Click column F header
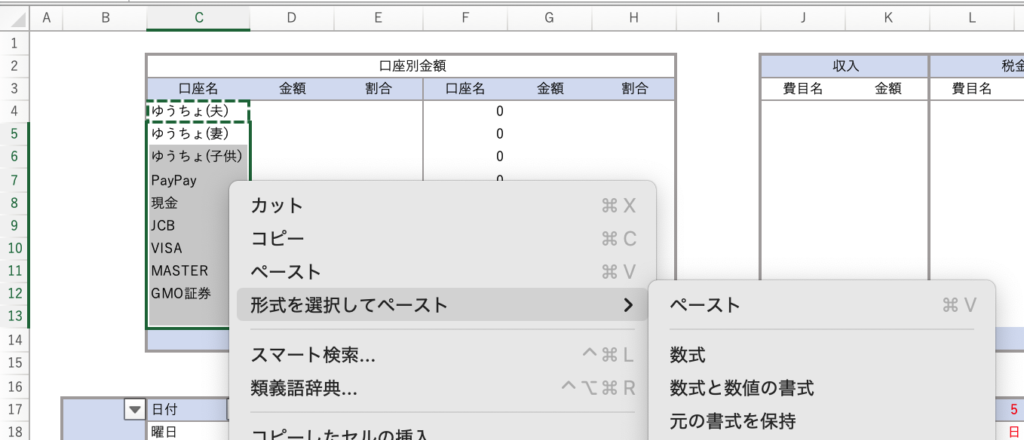1024x440 pixels. coord(465,18)
